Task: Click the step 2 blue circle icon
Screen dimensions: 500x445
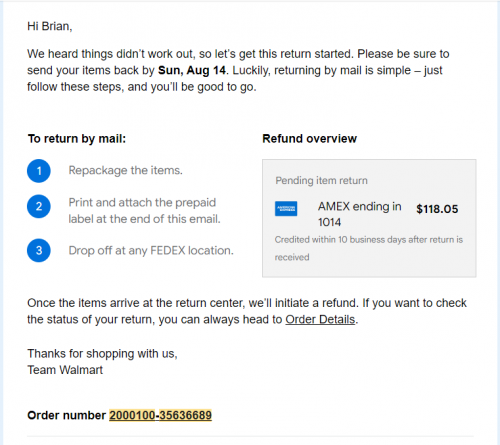Action: [39, 206]
